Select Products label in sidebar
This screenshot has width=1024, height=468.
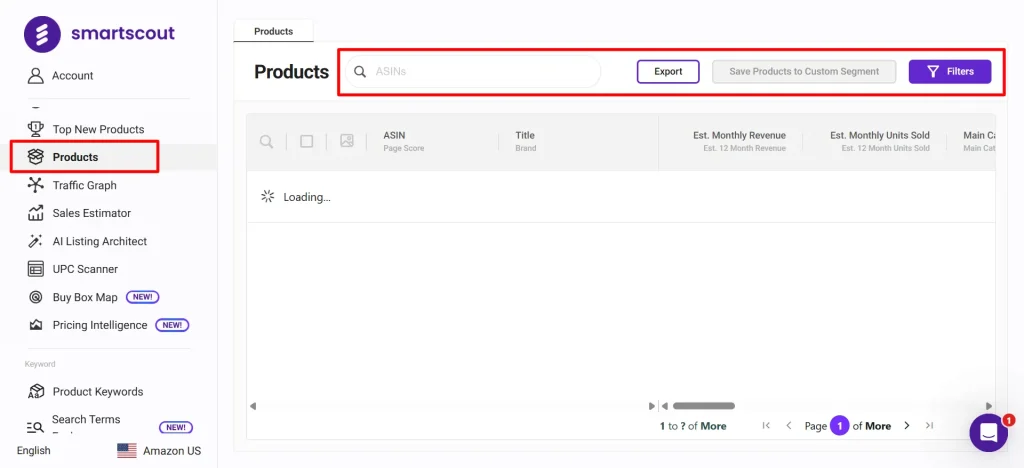point(75,157)
